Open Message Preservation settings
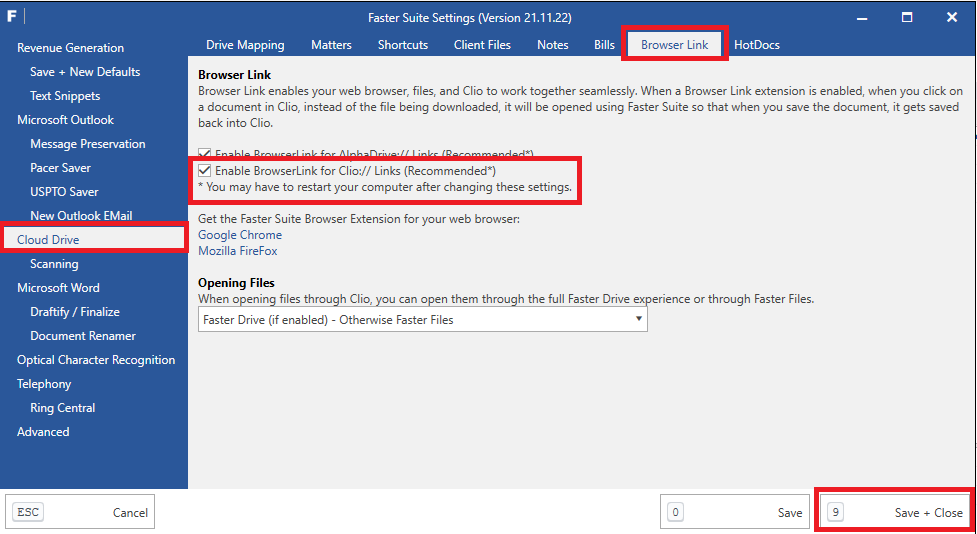This screenshot has width=977, height=534. (88, 144)
